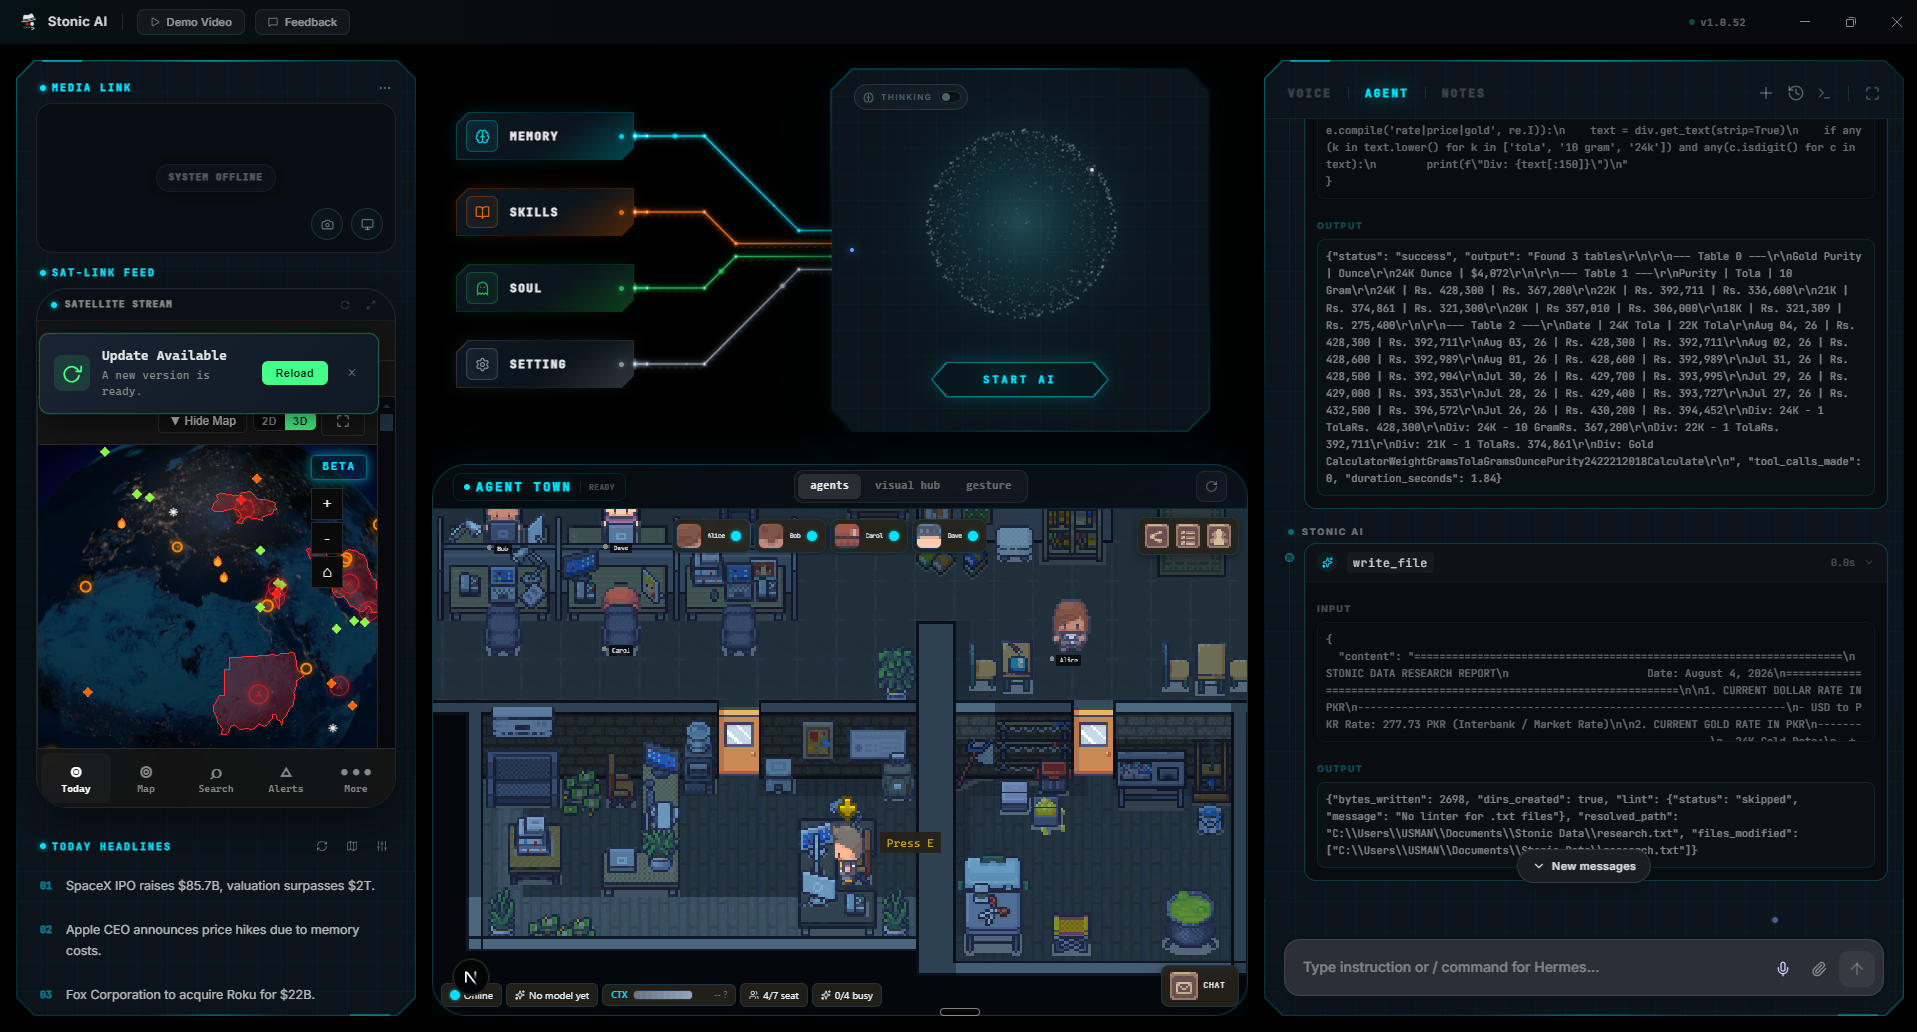Open the Agent Town character profile icon
Image resolution: width=1917 pixels, height=1032 pixels.
1219,537
